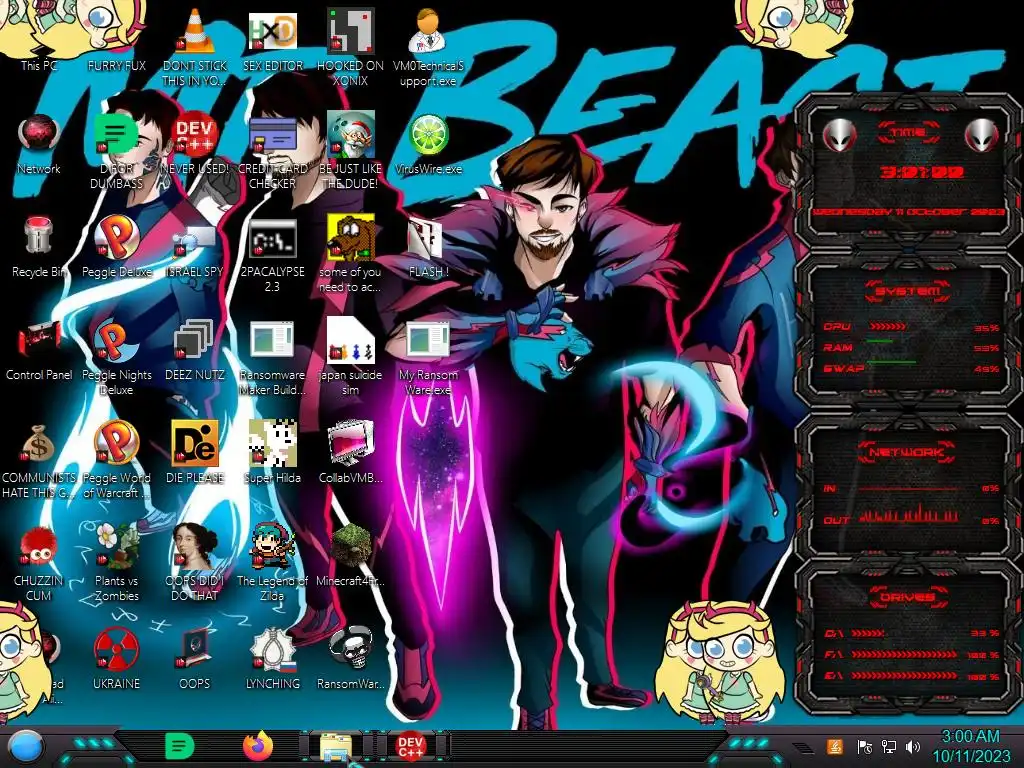Open the Control Panel icon

(39, 341)
